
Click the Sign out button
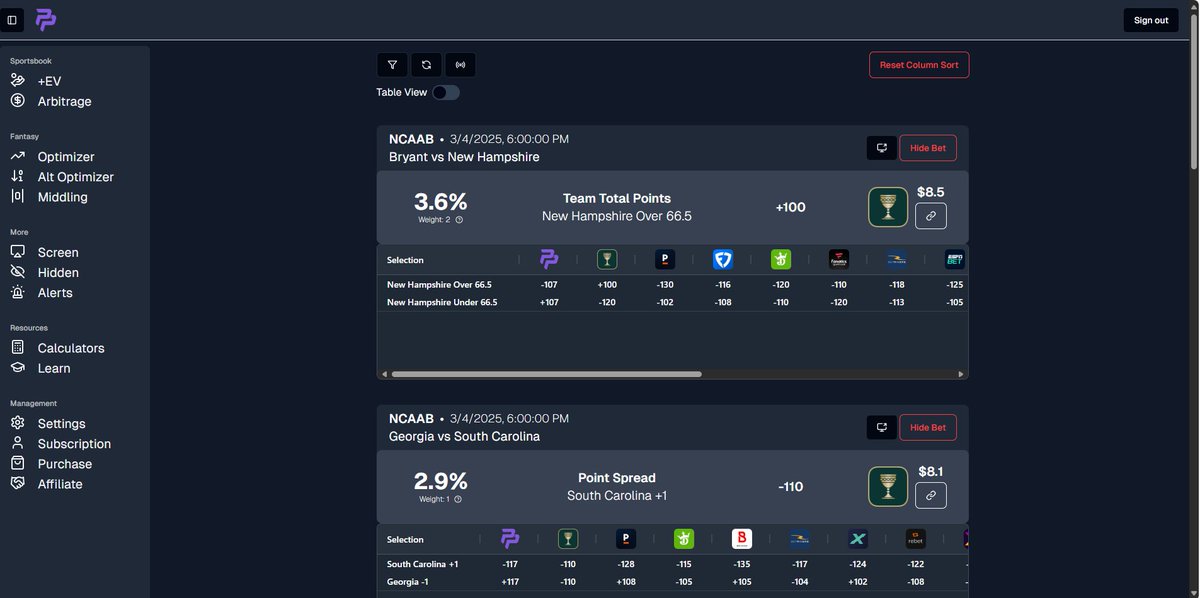coord(1151,20)
